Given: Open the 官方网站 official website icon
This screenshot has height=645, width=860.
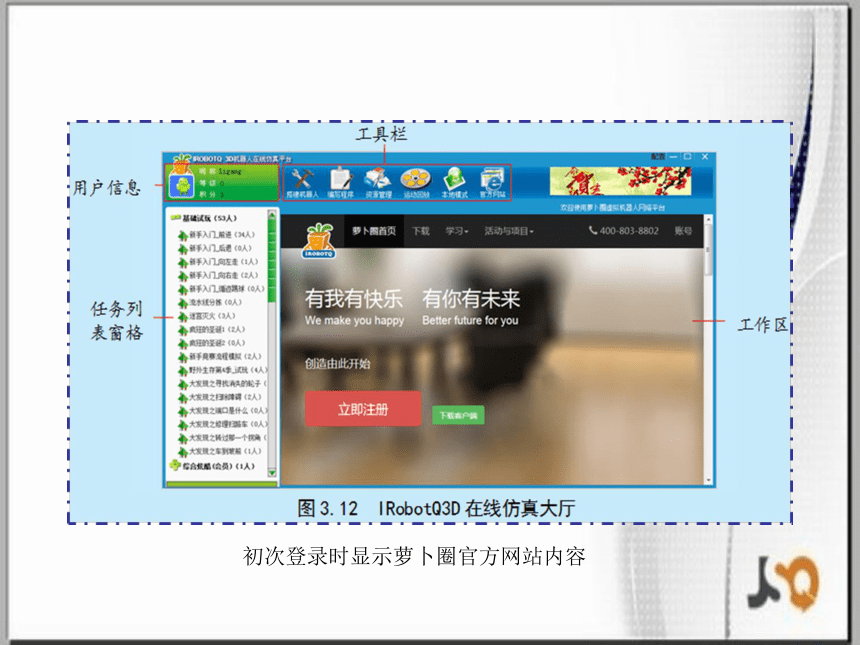Looking at the screenshot, I should coord(493,183).
